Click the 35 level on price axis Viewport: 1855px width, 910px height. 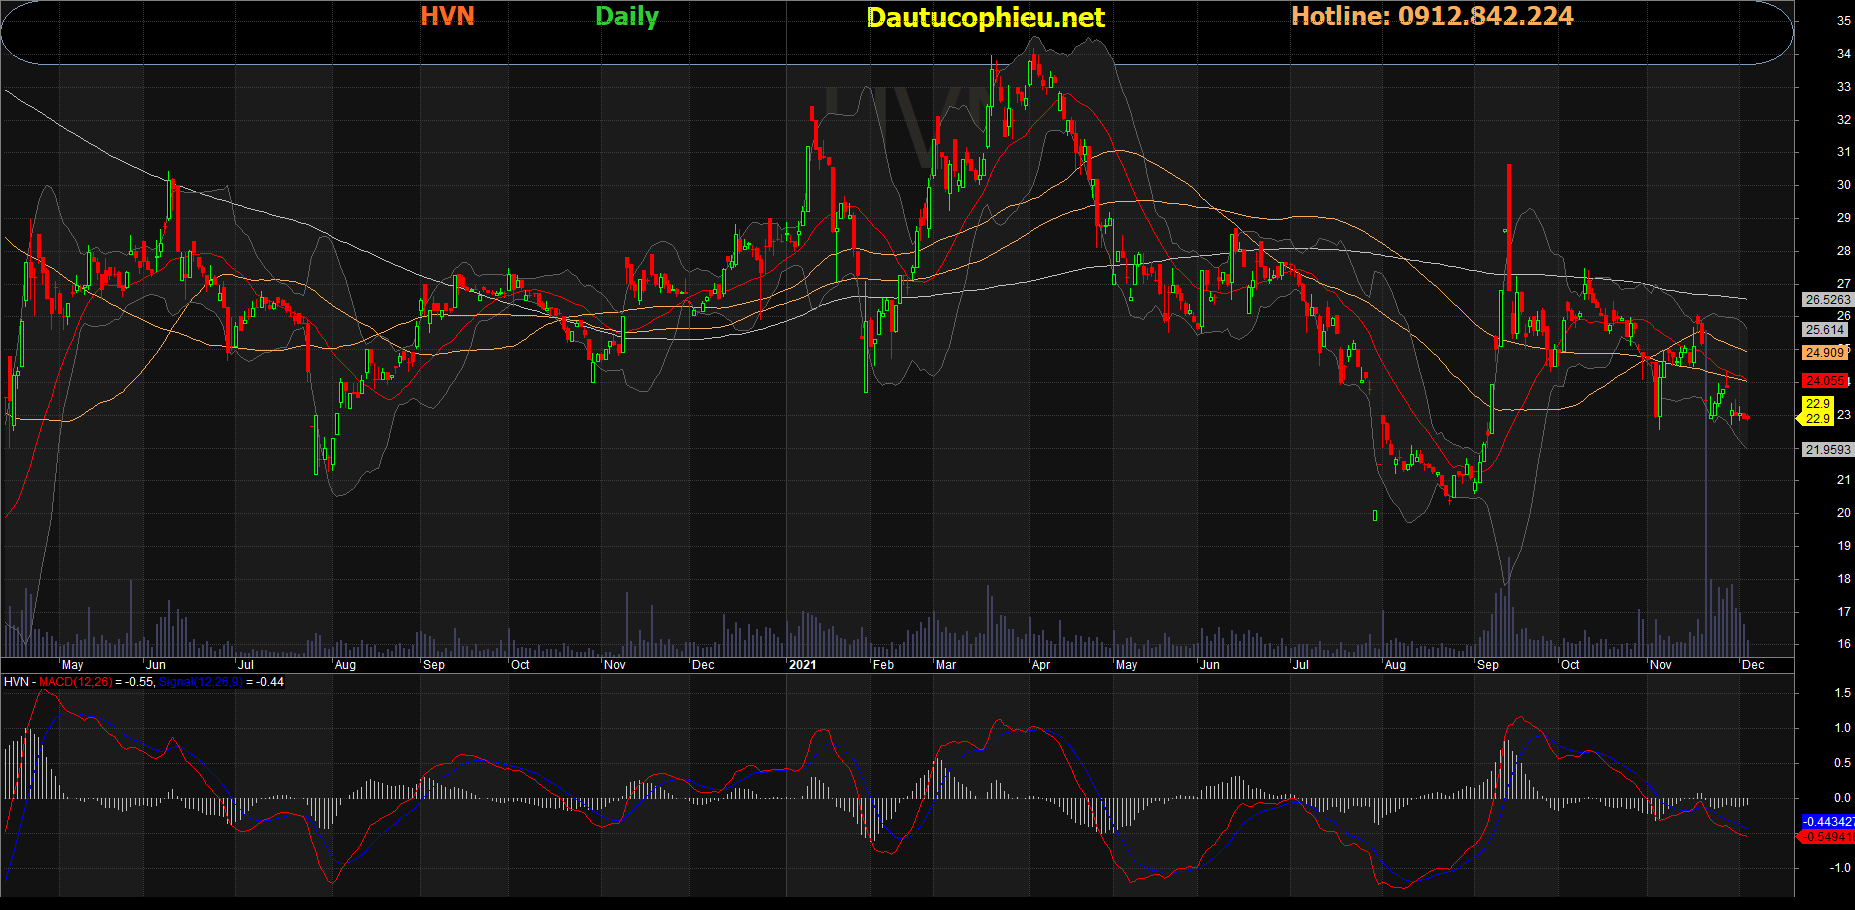[x=1843, y=21]
